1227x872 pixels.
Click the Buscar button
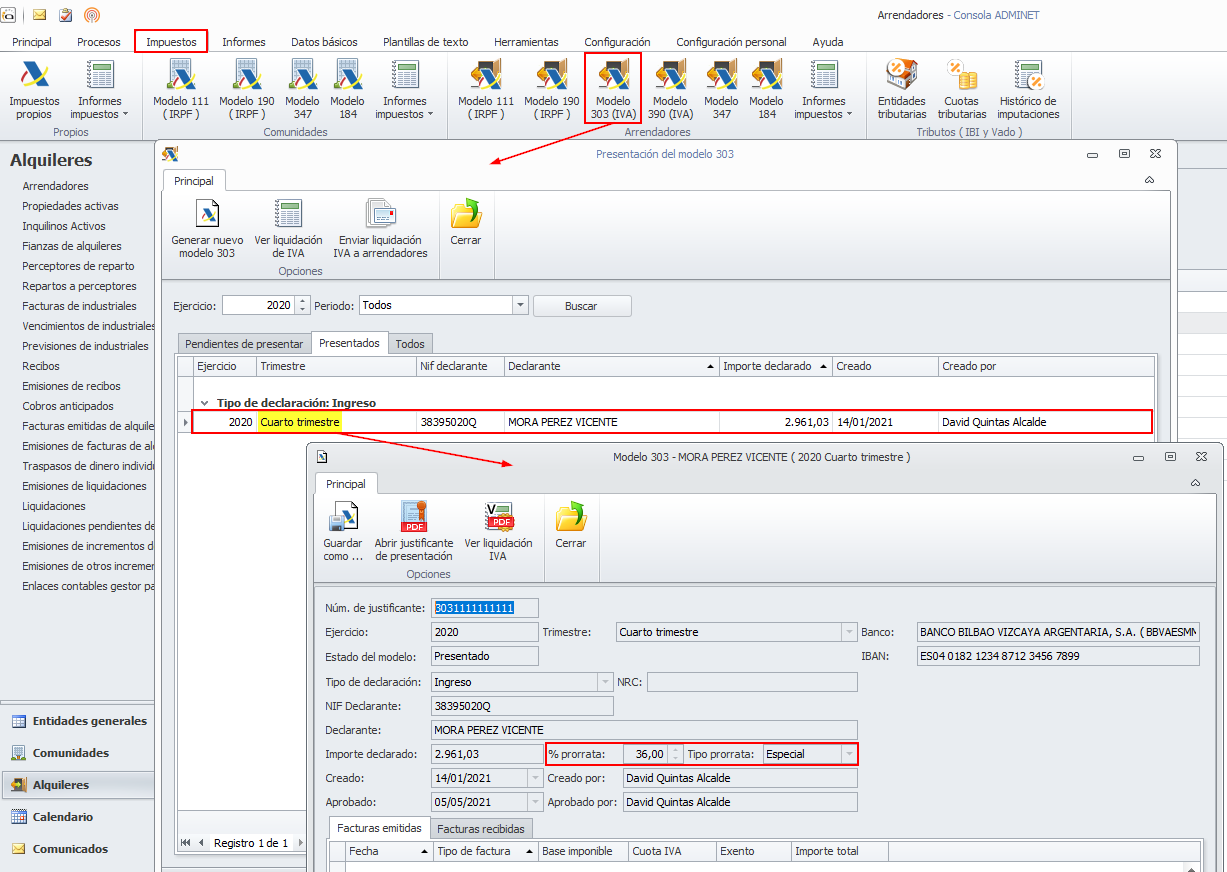tap(582, 306)
